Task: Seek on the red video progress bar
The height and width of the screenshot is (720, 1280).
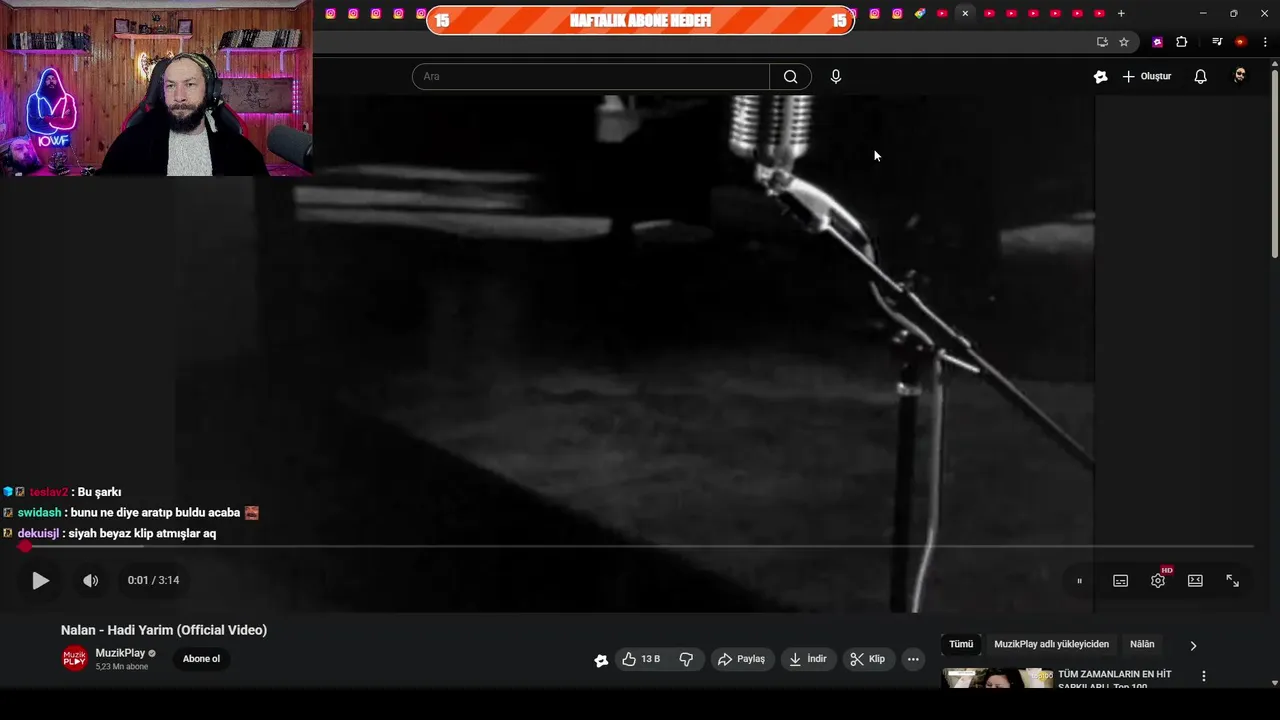Action: (x=636, y=546)
